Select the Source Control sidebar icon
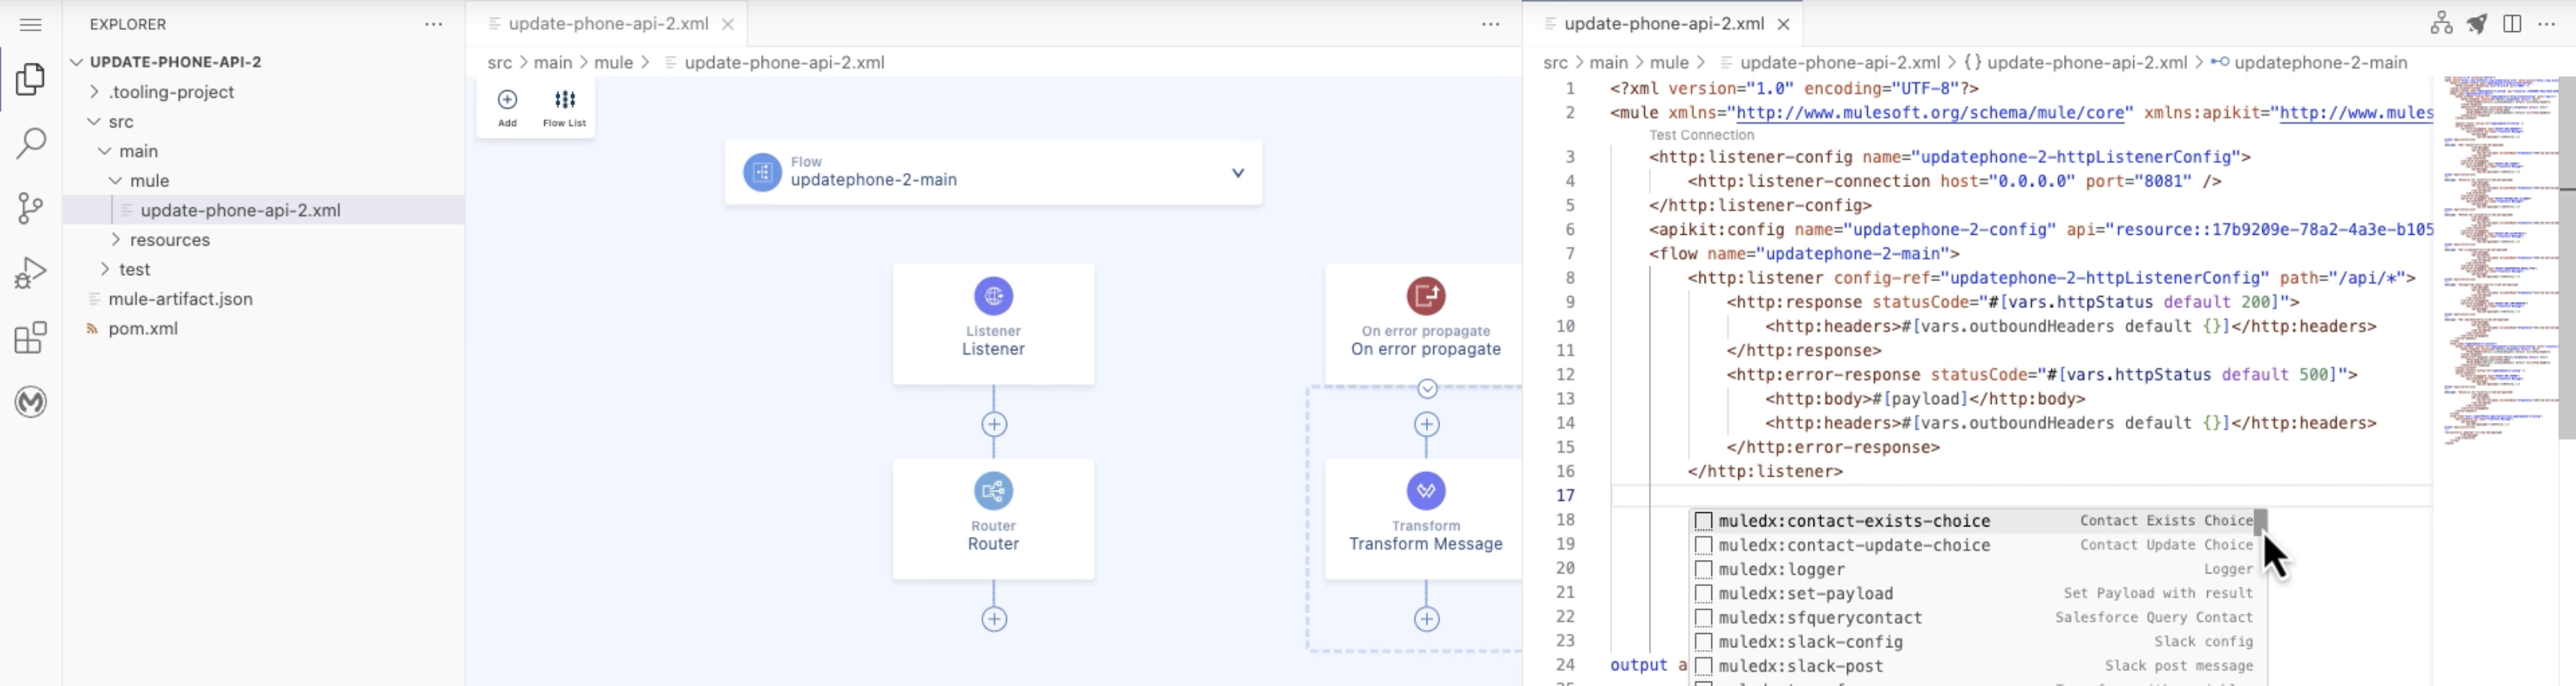This screenshot has height=686, width=2576. (x=29, y=208)
